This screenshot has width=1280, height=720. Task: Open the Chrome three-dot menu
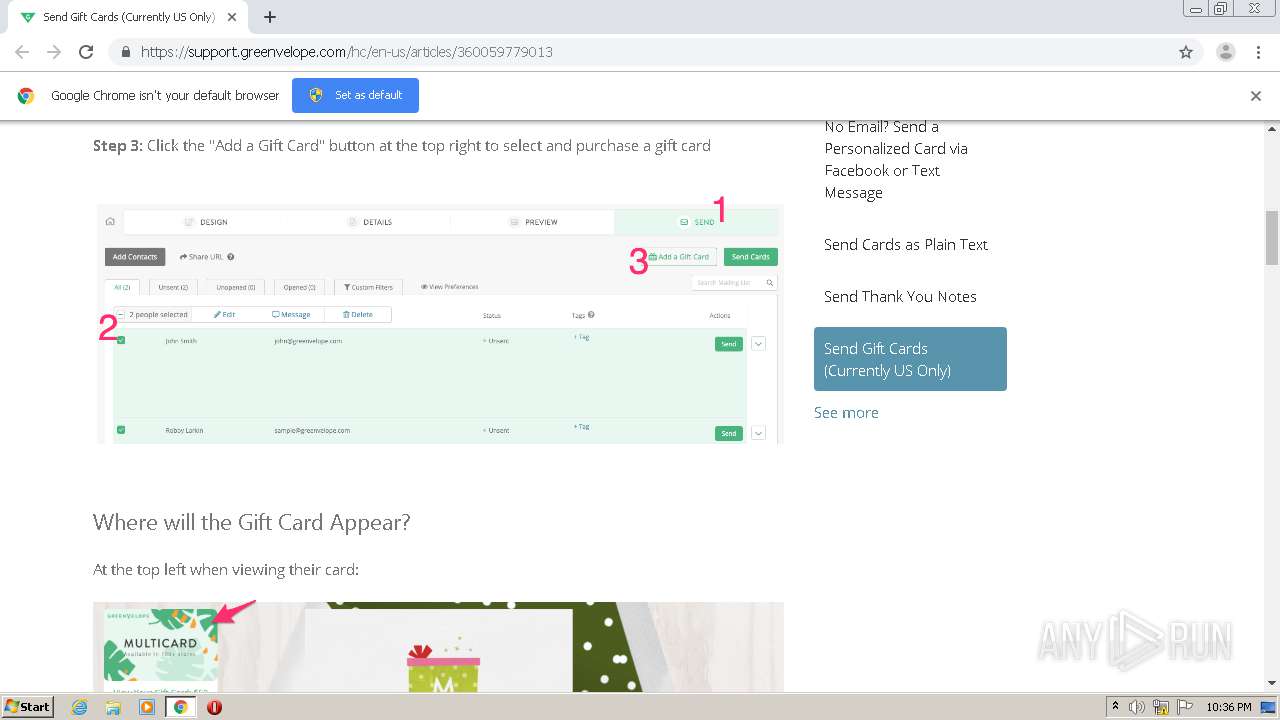1258,52
